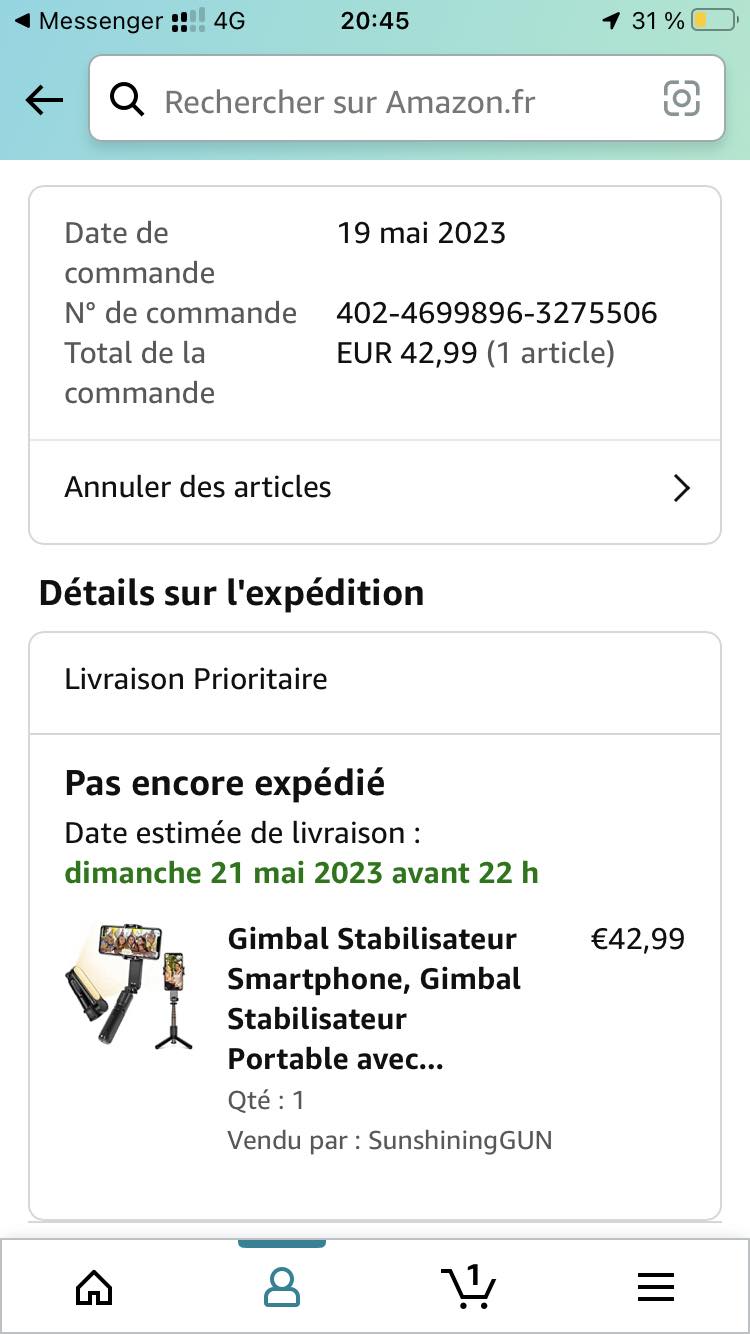Tap the order number 402-4699896-3275506

tap(497, 313)
